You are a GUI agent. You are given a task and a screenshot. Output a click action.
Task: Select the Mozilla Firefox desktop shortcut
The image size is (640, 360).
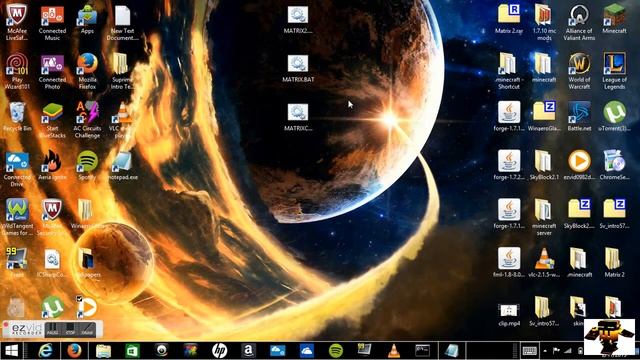tap(87, 71)
